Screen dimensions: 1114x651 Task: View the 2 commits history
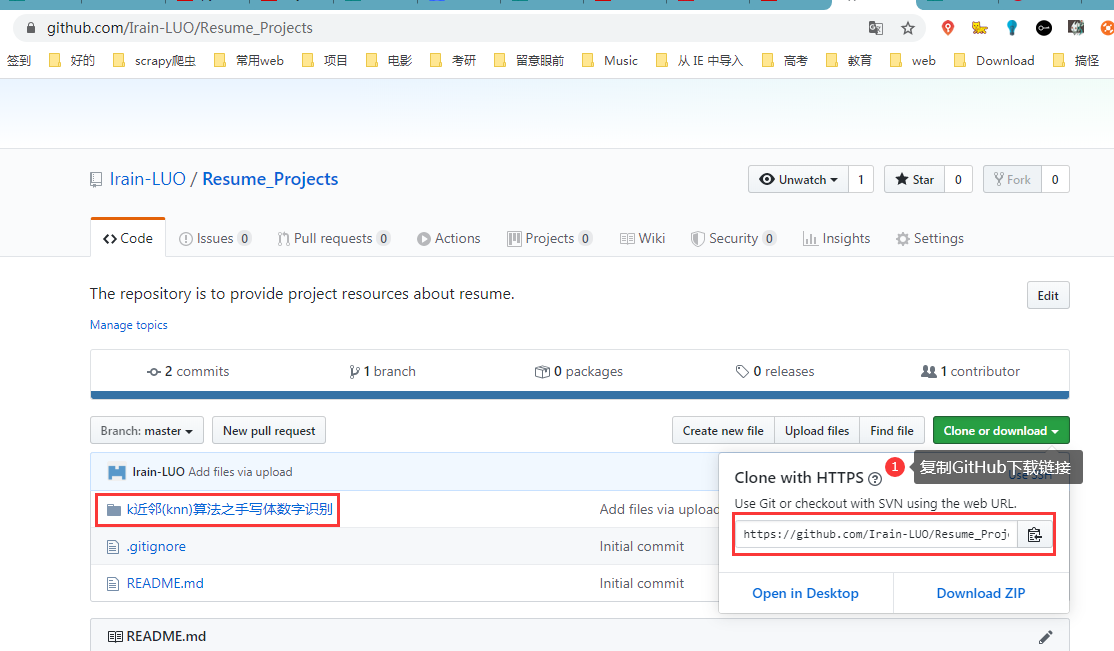point(188,371)
